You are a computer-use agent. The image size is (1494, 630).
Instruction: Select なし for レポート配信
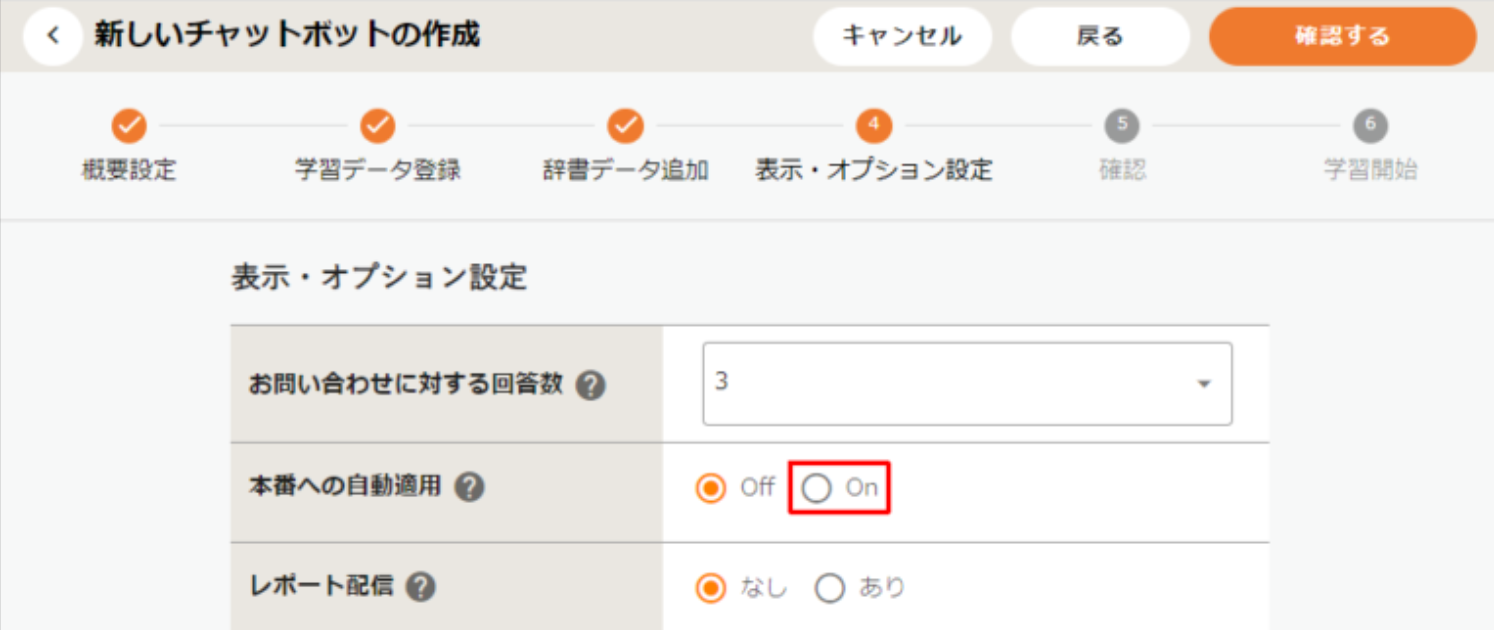[x=711, y=588]
